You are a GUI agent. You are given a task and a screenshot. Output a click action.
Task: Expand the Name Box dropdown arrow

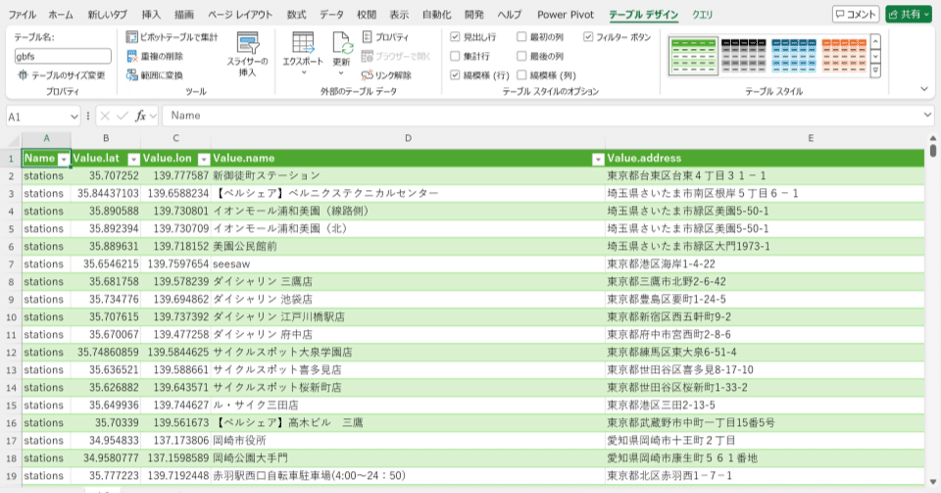tap(74, 116)
